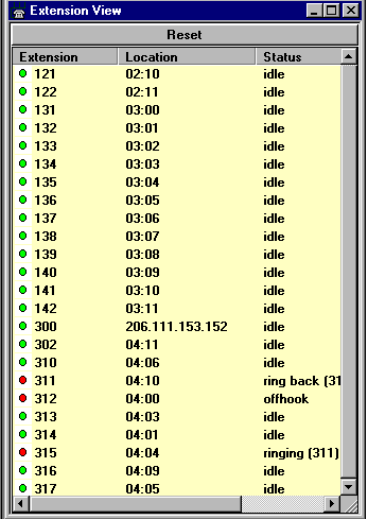The width and height of the screenshot is (367, 519).
Task: Click the green status dot for extension 135
Action: click(23, 181)
